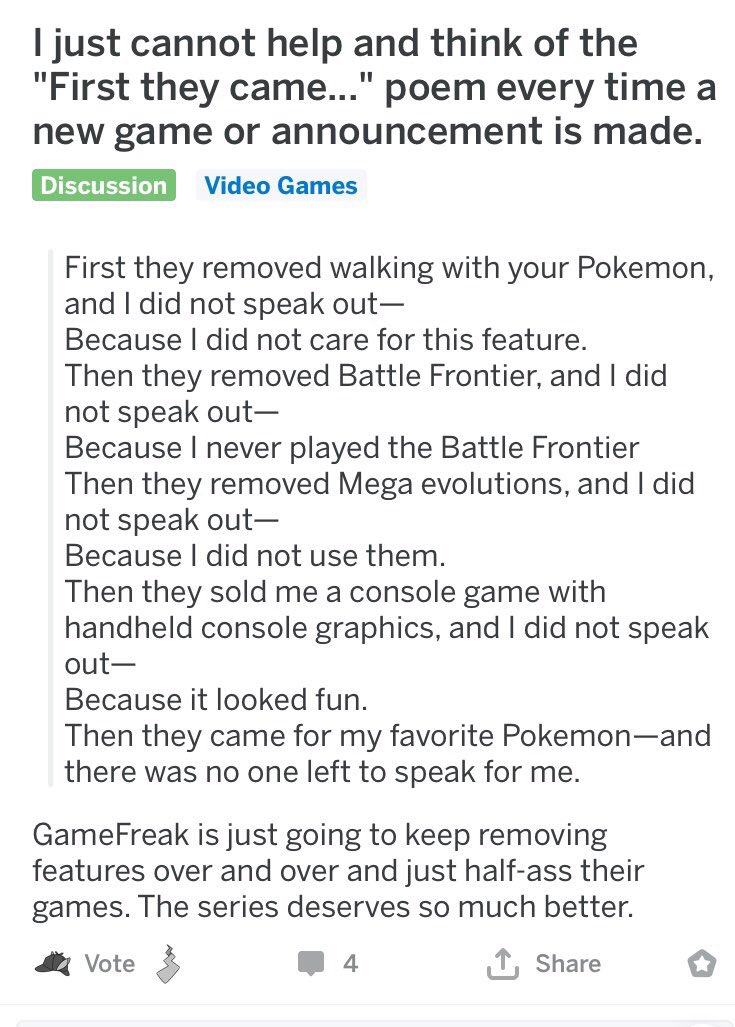Select the Video Games flair tag
The image size is (735, 1027).
click(x=280, y=186)
